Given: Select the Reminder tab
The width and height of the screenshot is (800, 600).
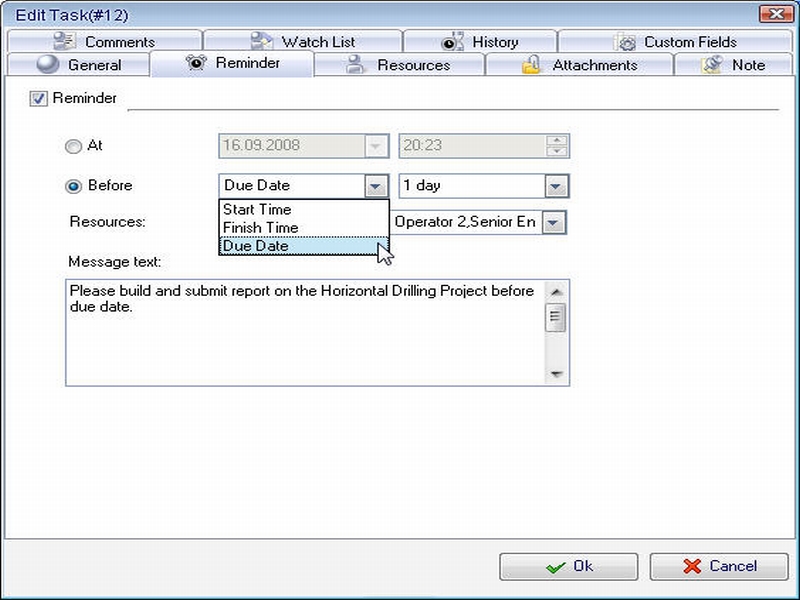Looking at the screenshot, I should click(232, 63).
